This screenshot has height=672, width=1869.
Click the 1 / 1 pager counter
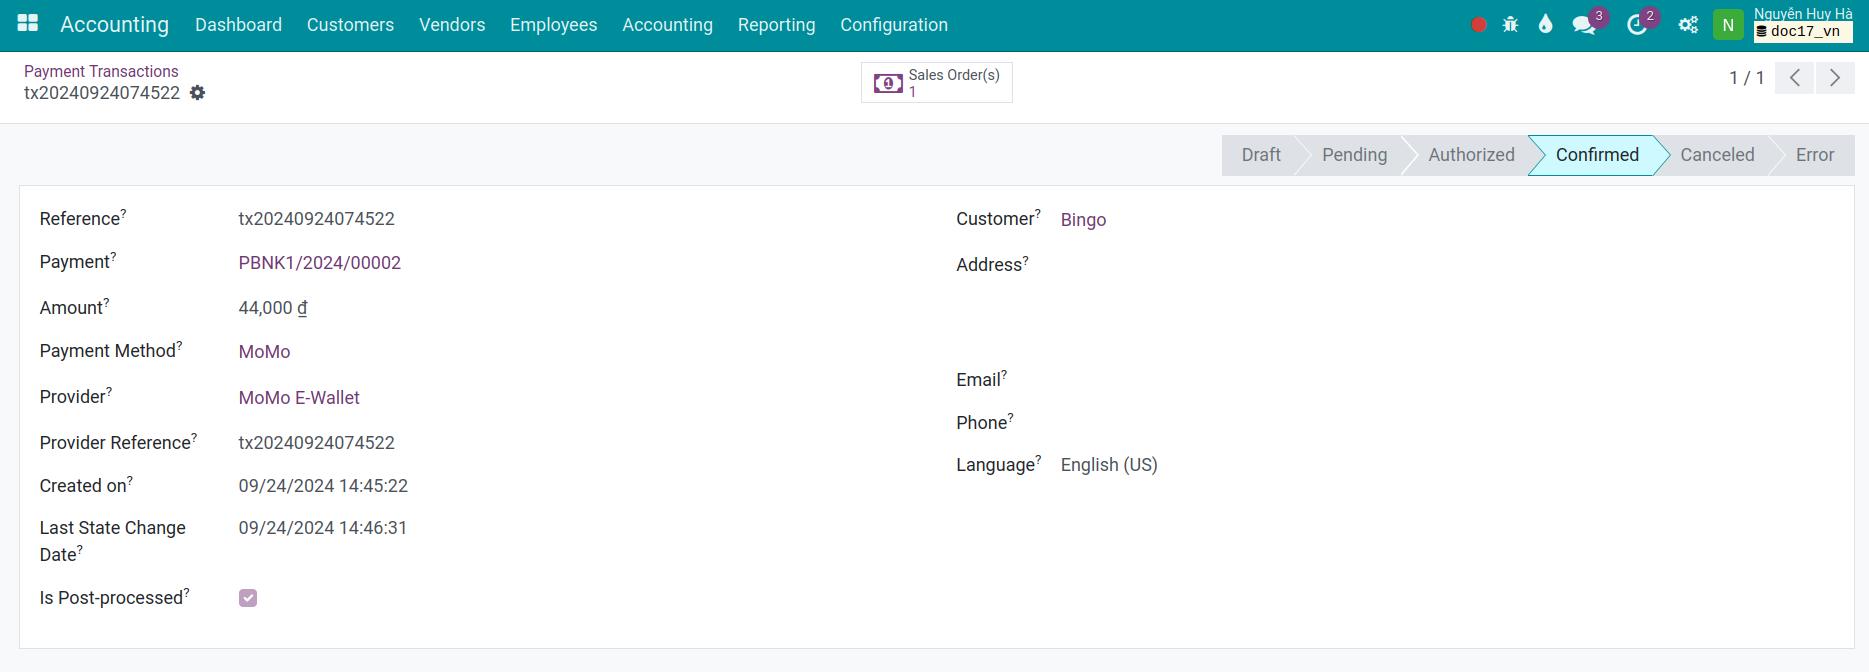click(x=1746, y=78)
